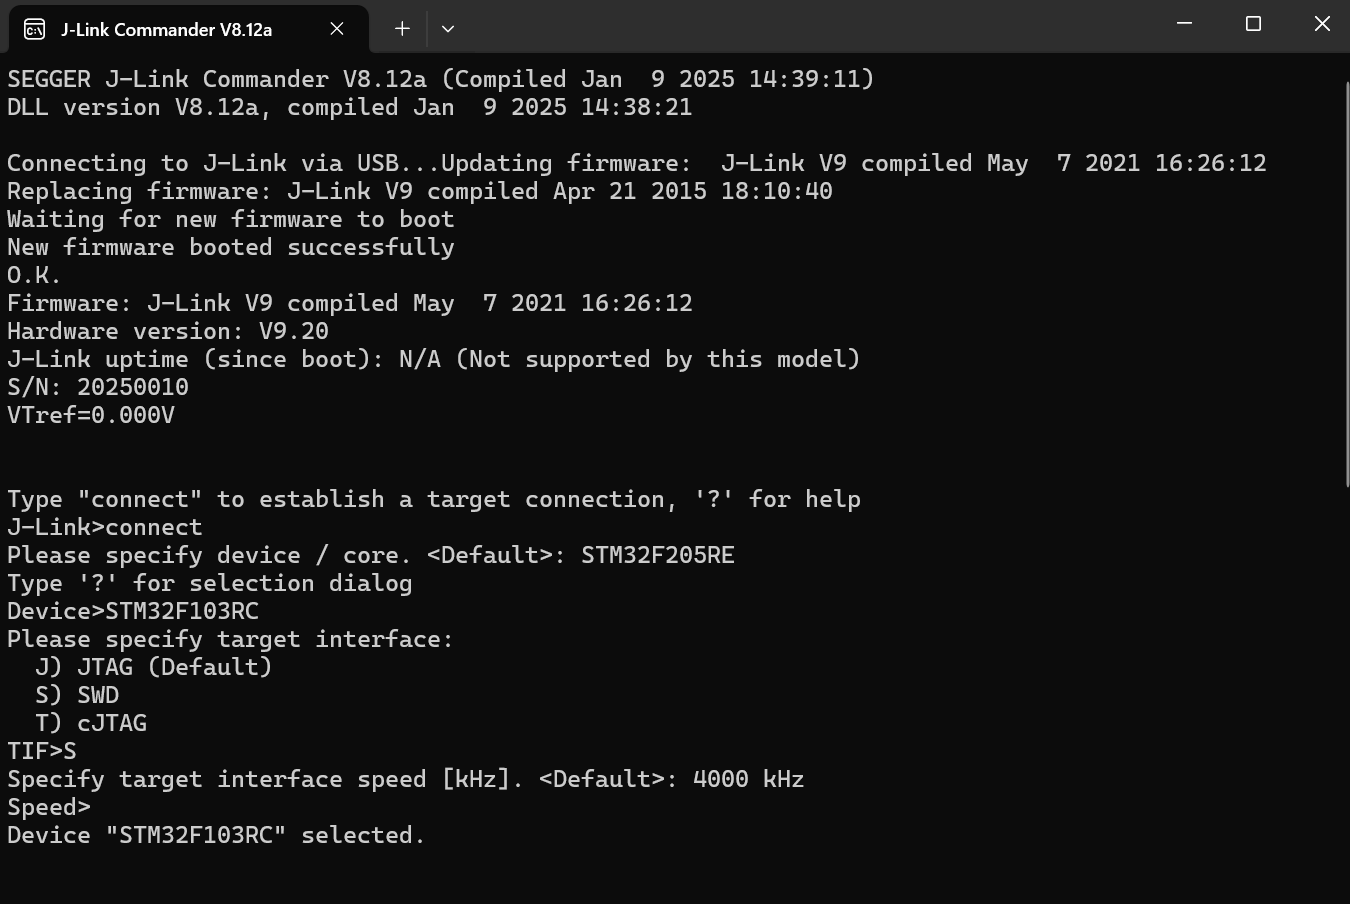Screen dimensions: 1350x904
Task: Click the "J) JTAG (Default)" option text
Action: tap(153, 667)
